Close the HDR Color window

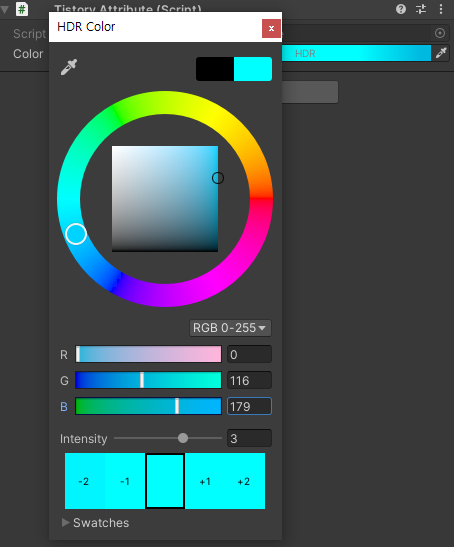(x=271, y=28)
